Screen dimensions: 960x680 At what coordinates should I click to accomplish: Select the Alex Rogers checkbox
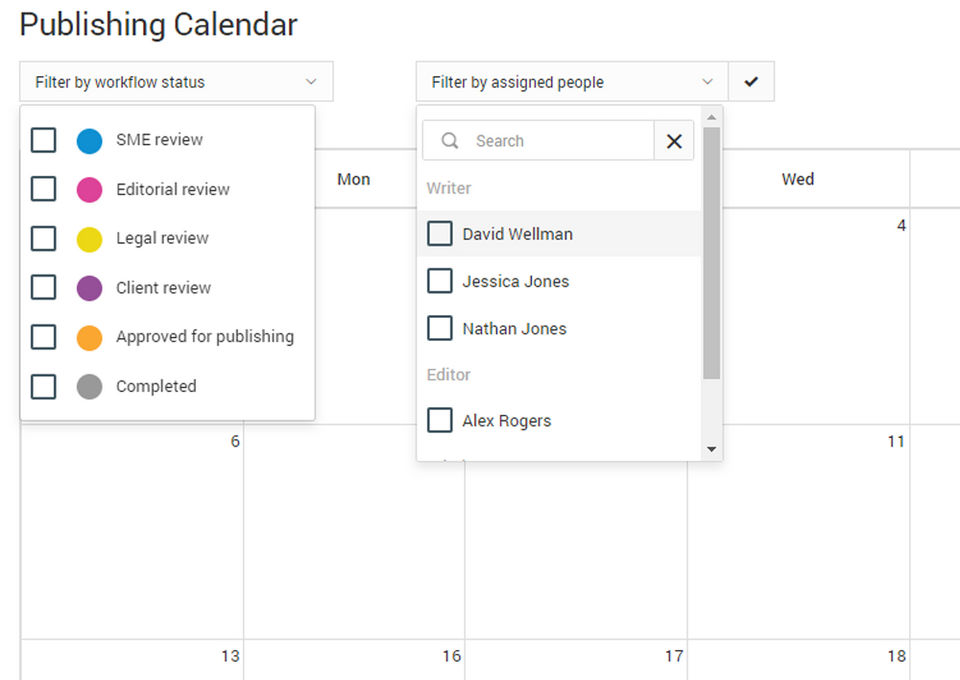tap(440, 420)
